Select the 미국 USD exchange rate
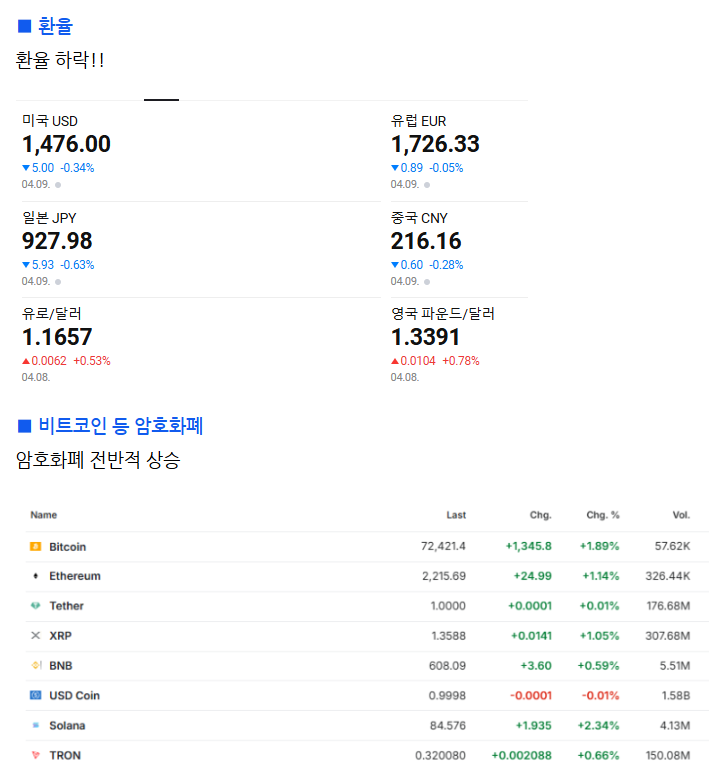The width and height of the screenshot is (722, 767). click(x=66, y=144)
